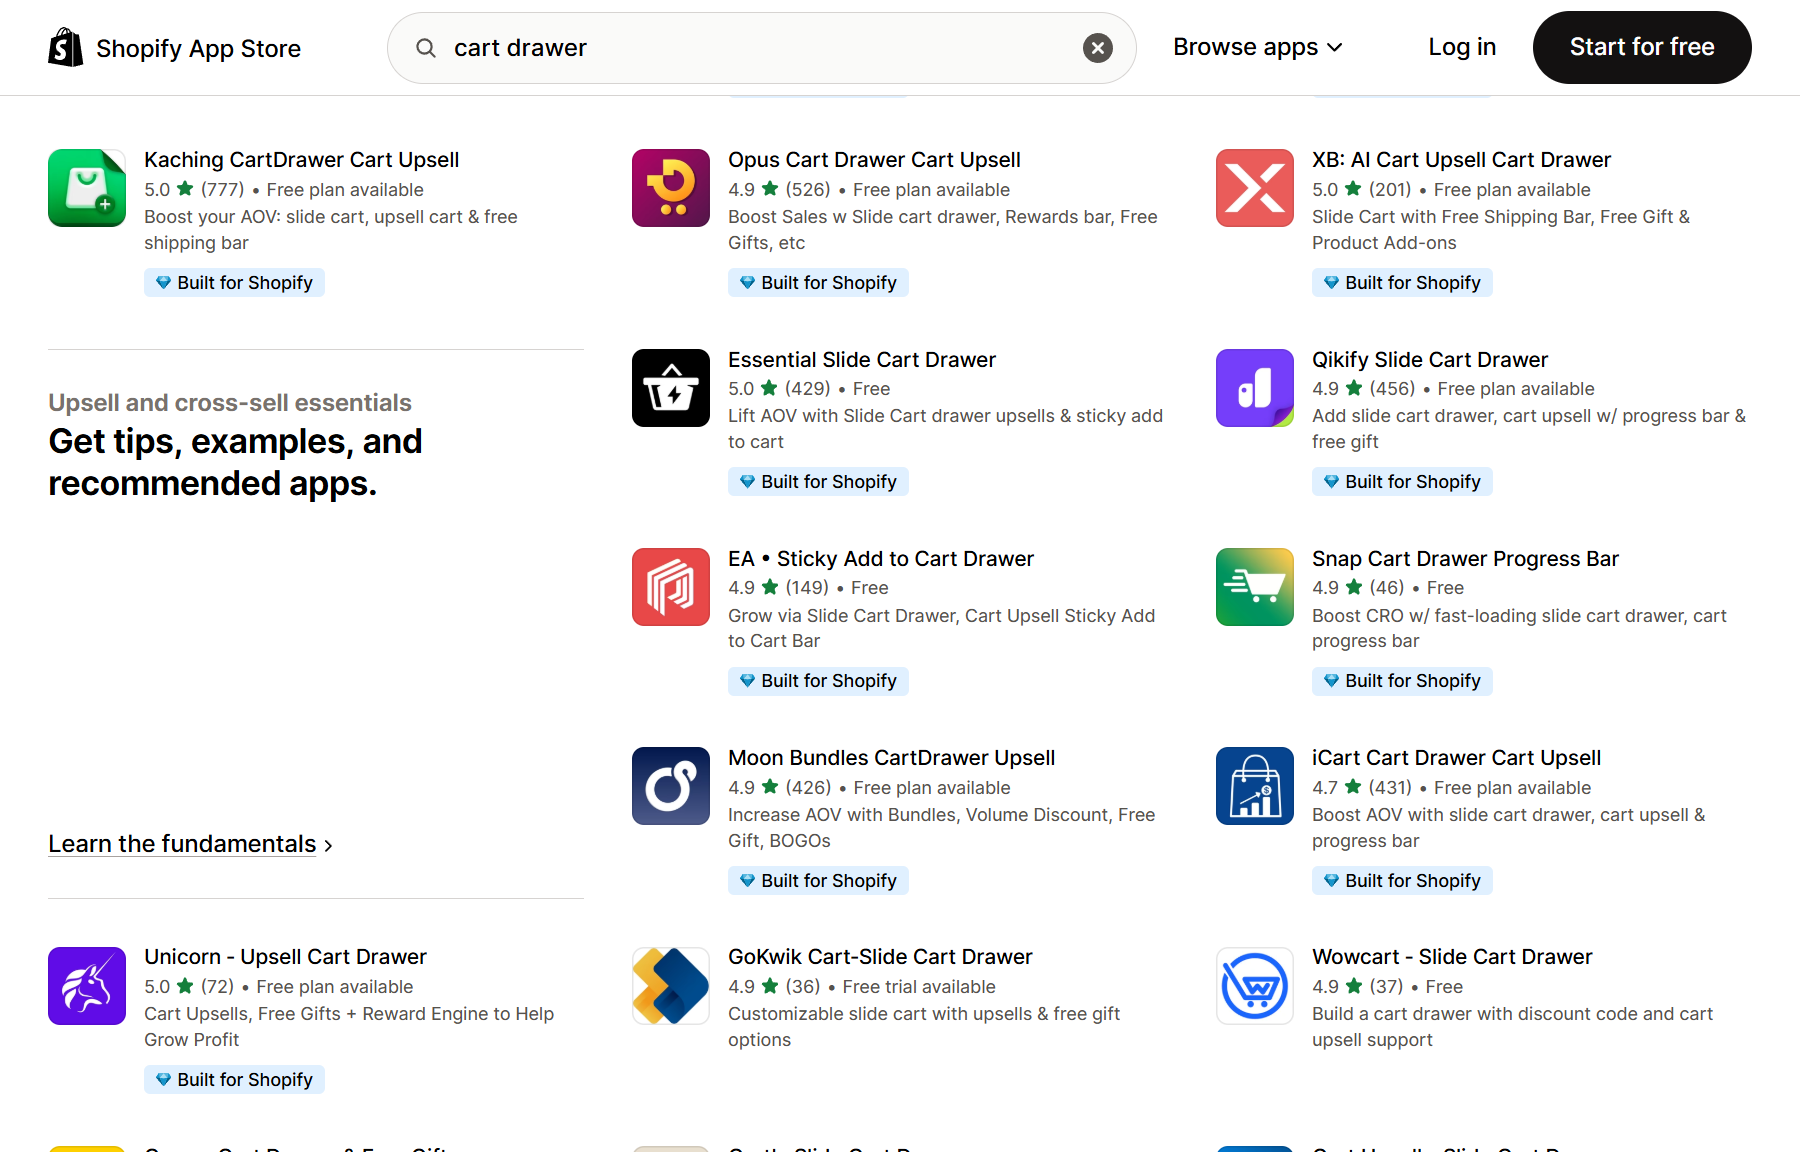Image resolution: width=1800 pixels, height=1152 pixels.
Task: Click the Start for free button
Action: [x=1641, y=47]
